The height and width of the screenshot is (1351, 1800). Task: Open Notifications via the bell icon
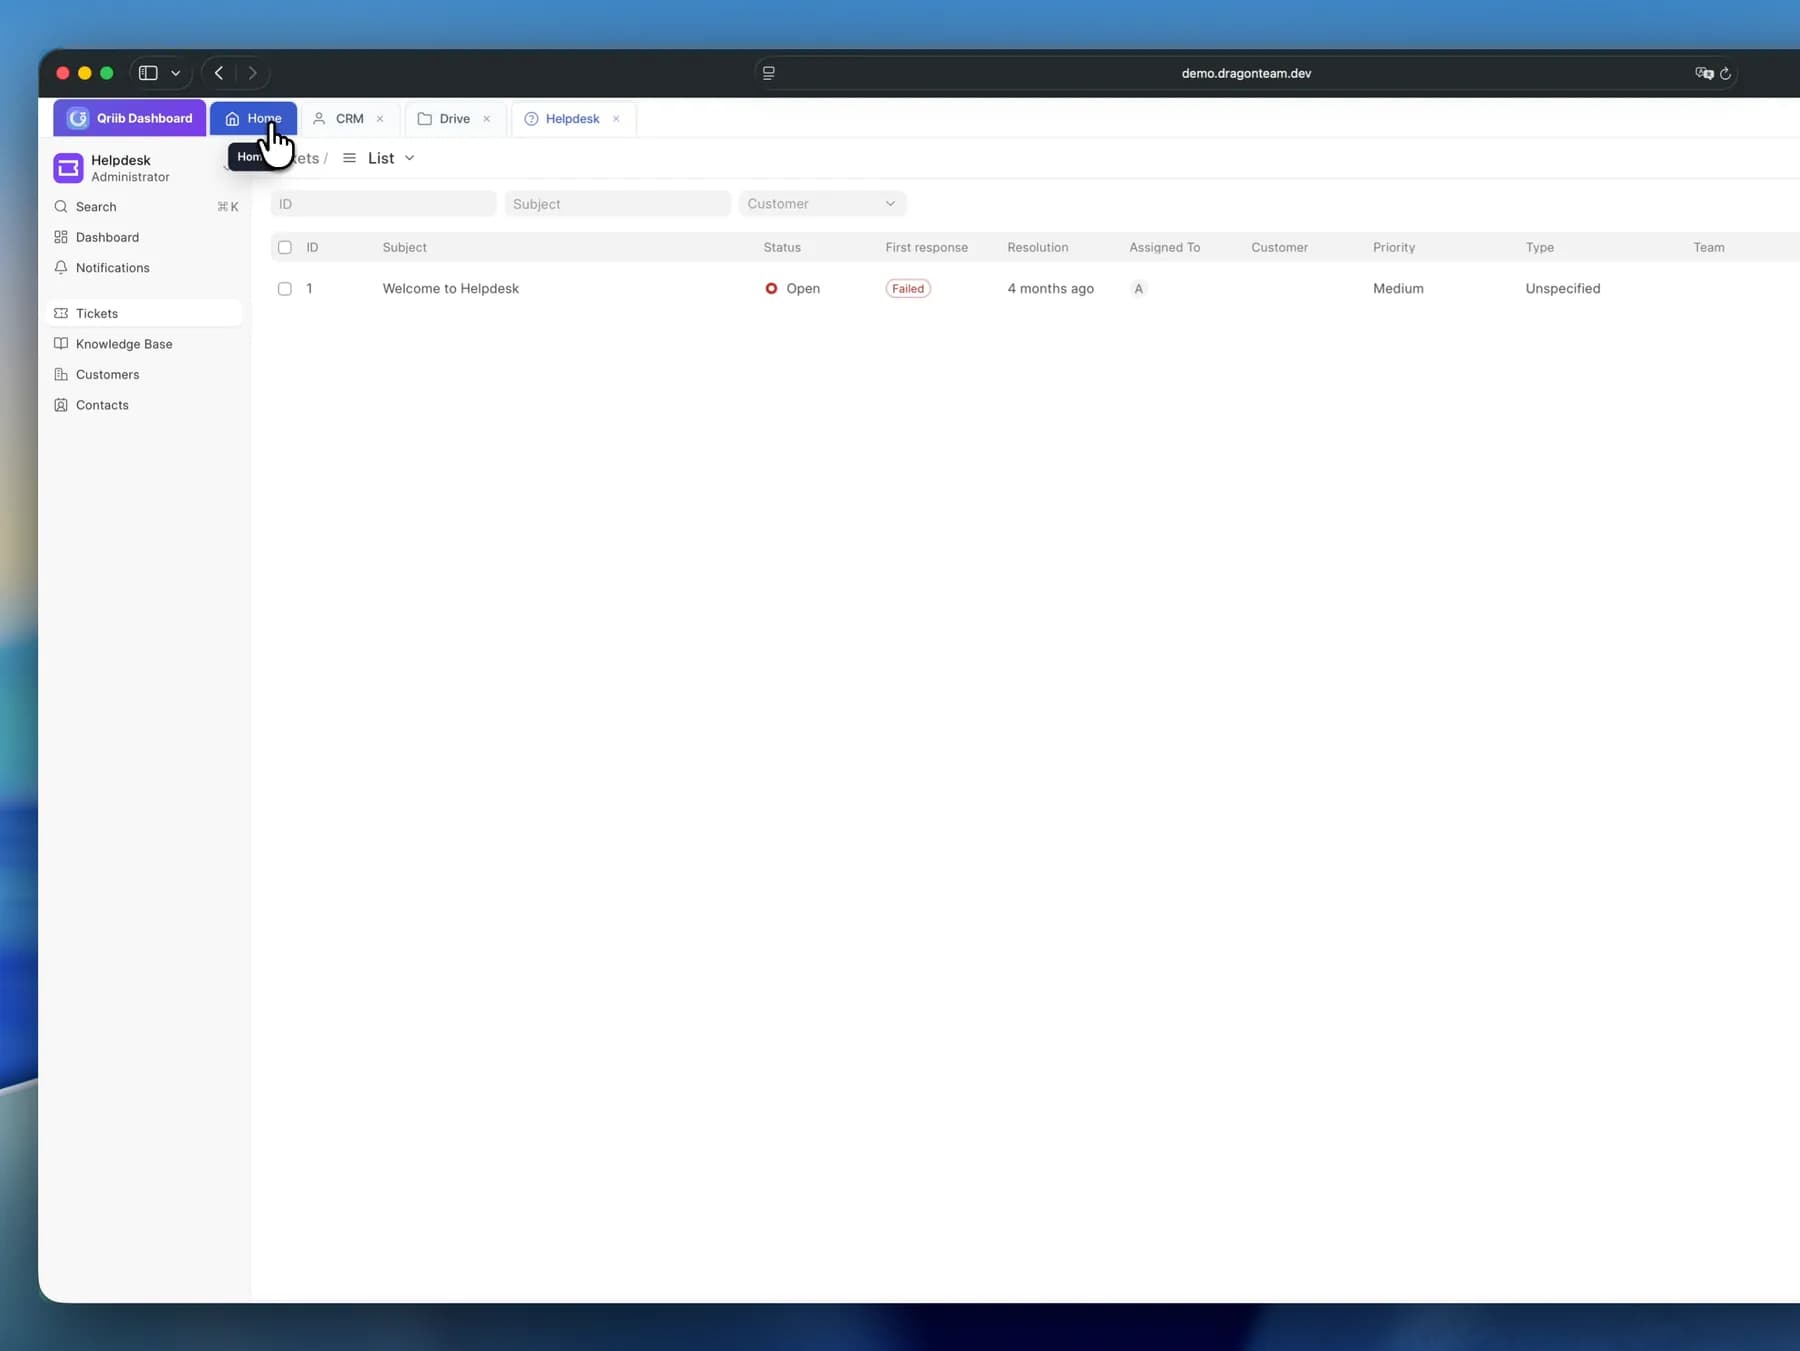[61, 268]
